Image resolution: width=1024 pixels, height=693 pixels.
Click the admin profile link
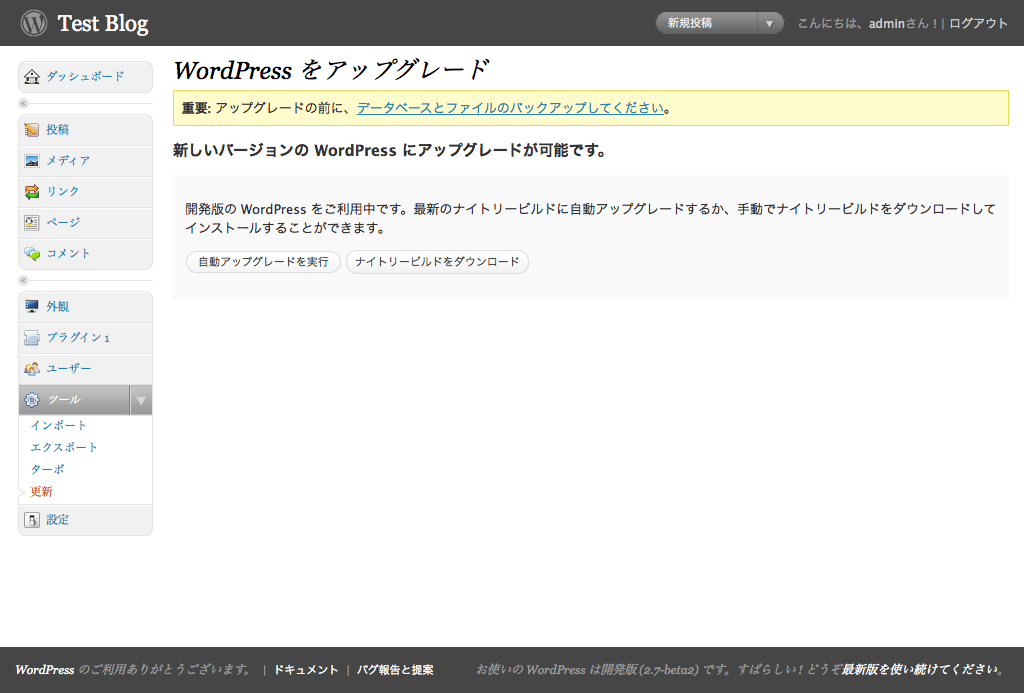[886, 24]
